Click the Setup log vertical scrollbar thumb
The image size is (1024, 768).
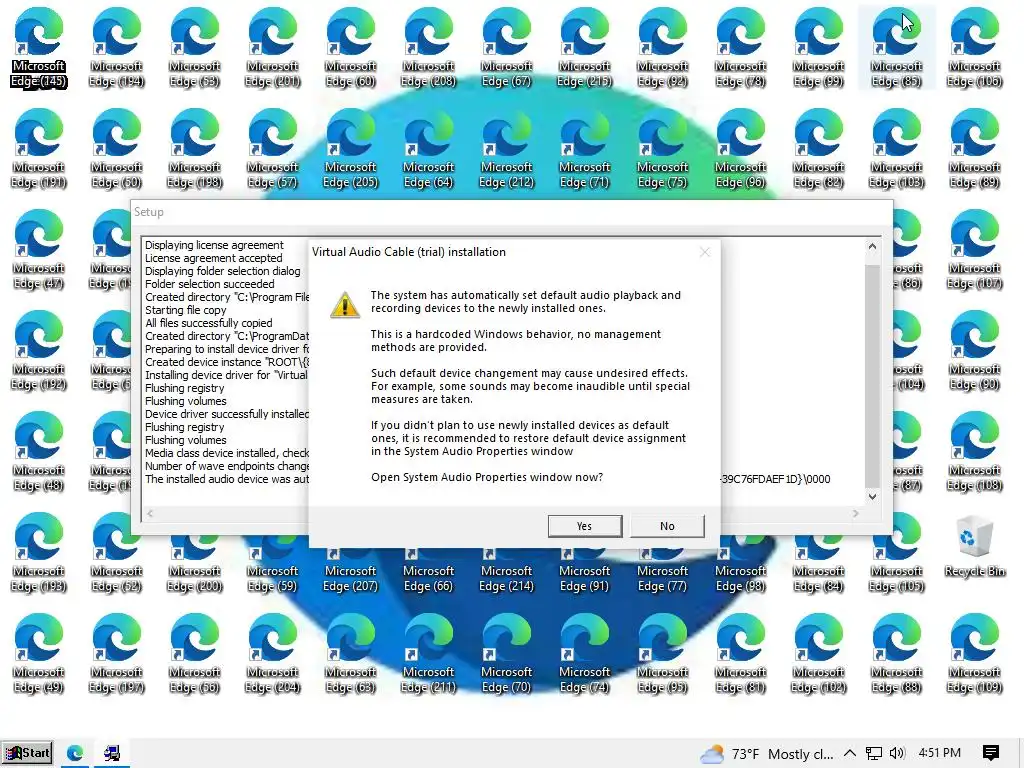pos(872,376)
